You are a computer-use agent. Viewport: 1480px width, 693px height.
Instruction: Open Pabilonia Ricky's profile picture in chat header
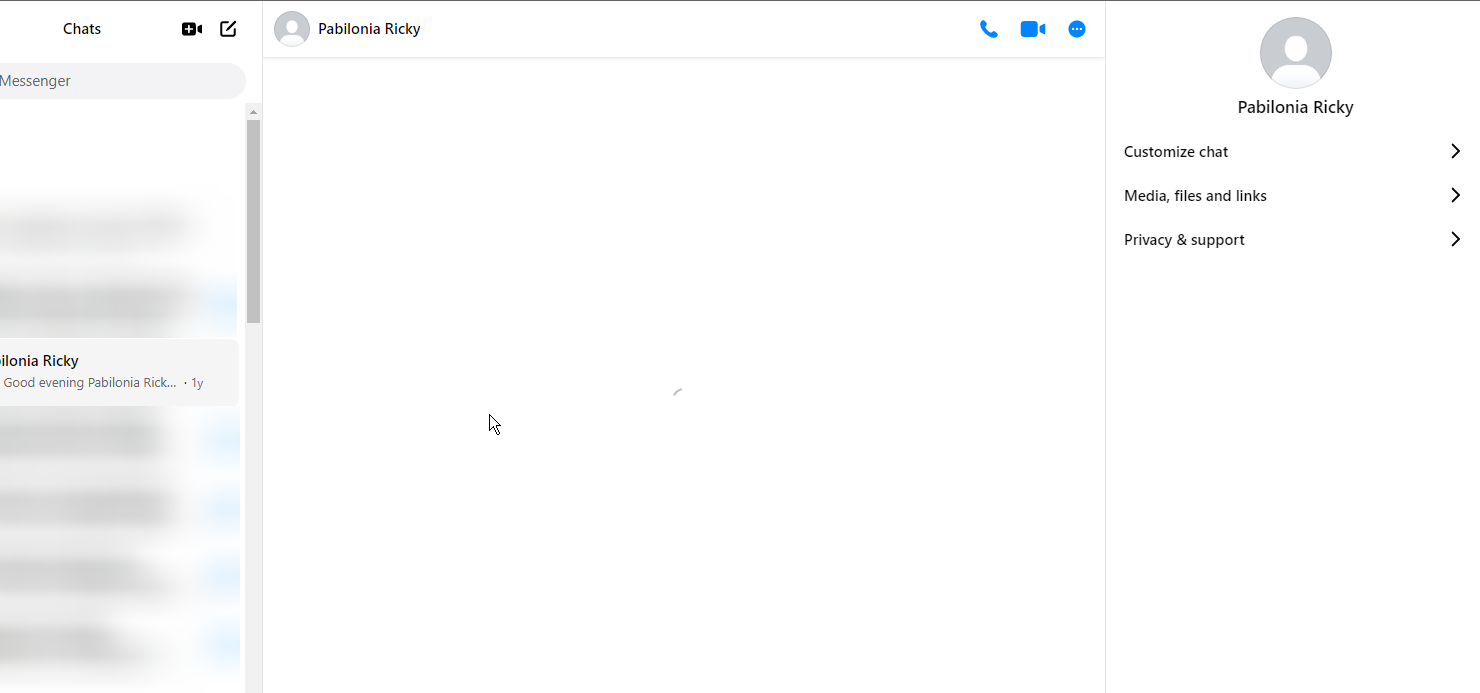[291, 28]
